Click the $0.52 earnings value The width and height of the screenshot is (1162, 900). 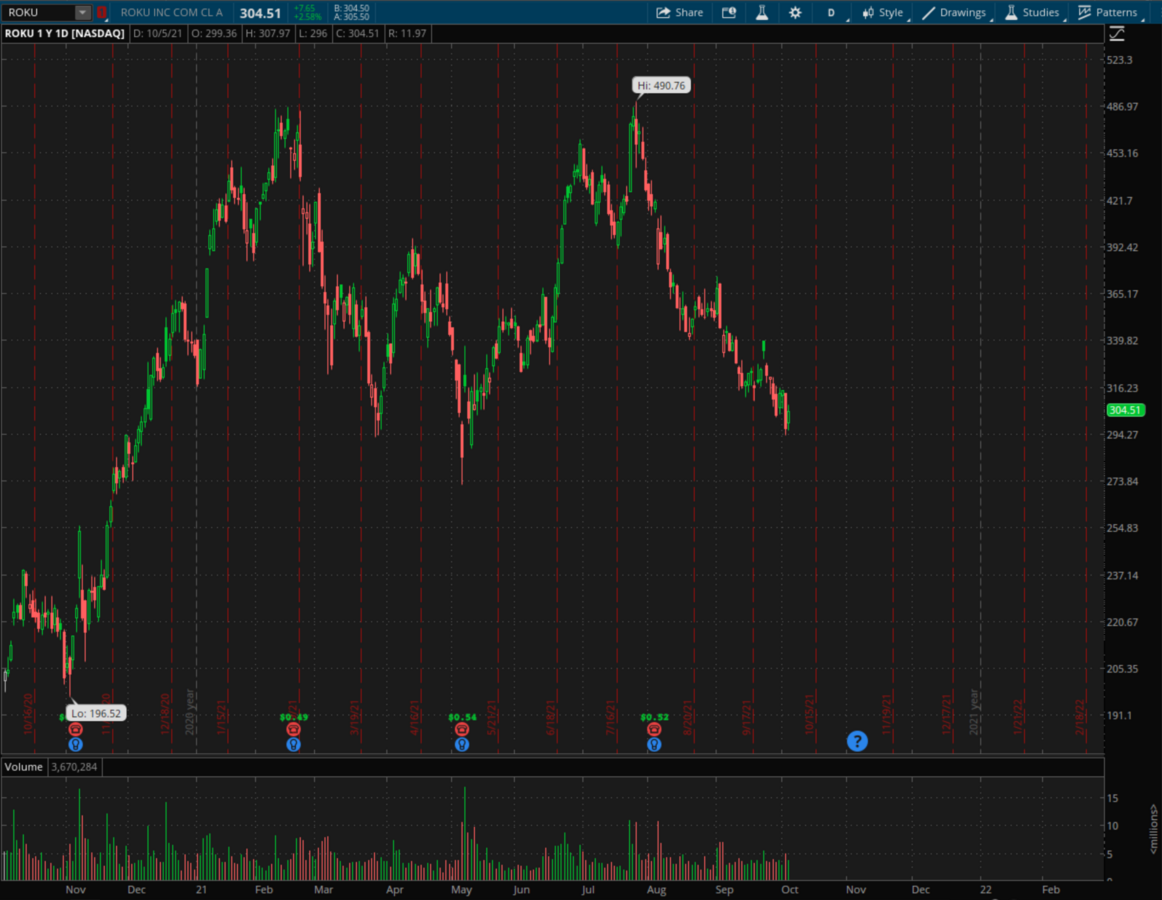click(x=654, y=717)
